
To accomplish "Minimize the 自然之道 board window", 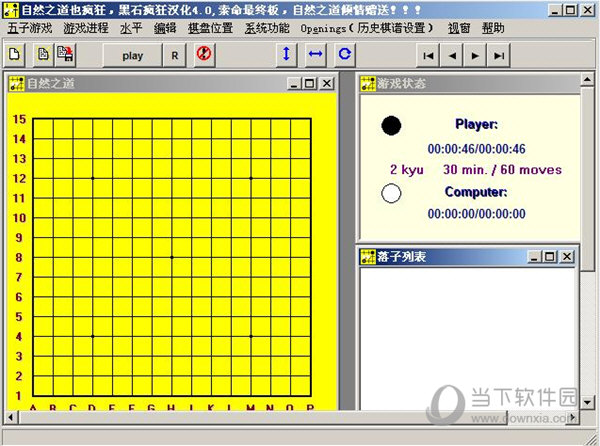I will pos(293,83).
